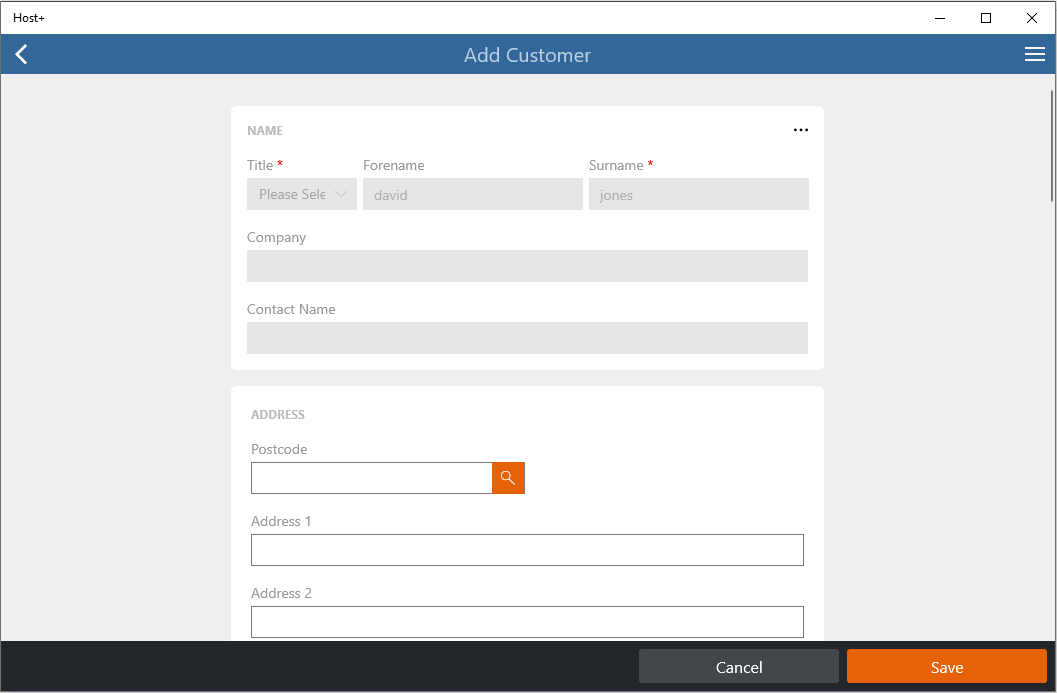The image size is (1057, 693).
Task: Search postcode with magnifier button
Action: (x=508, y=478)
